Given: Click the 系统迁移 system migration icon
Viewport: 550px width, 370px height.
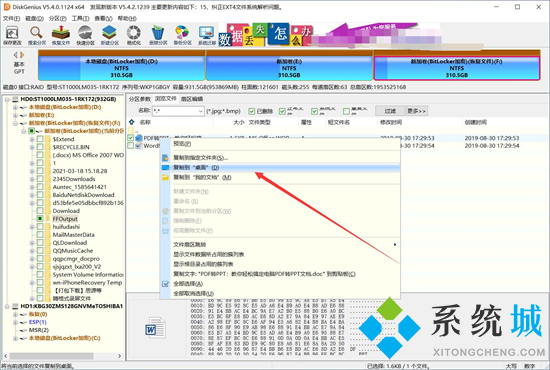Looking at the screenshot, I should click(207, 35).
